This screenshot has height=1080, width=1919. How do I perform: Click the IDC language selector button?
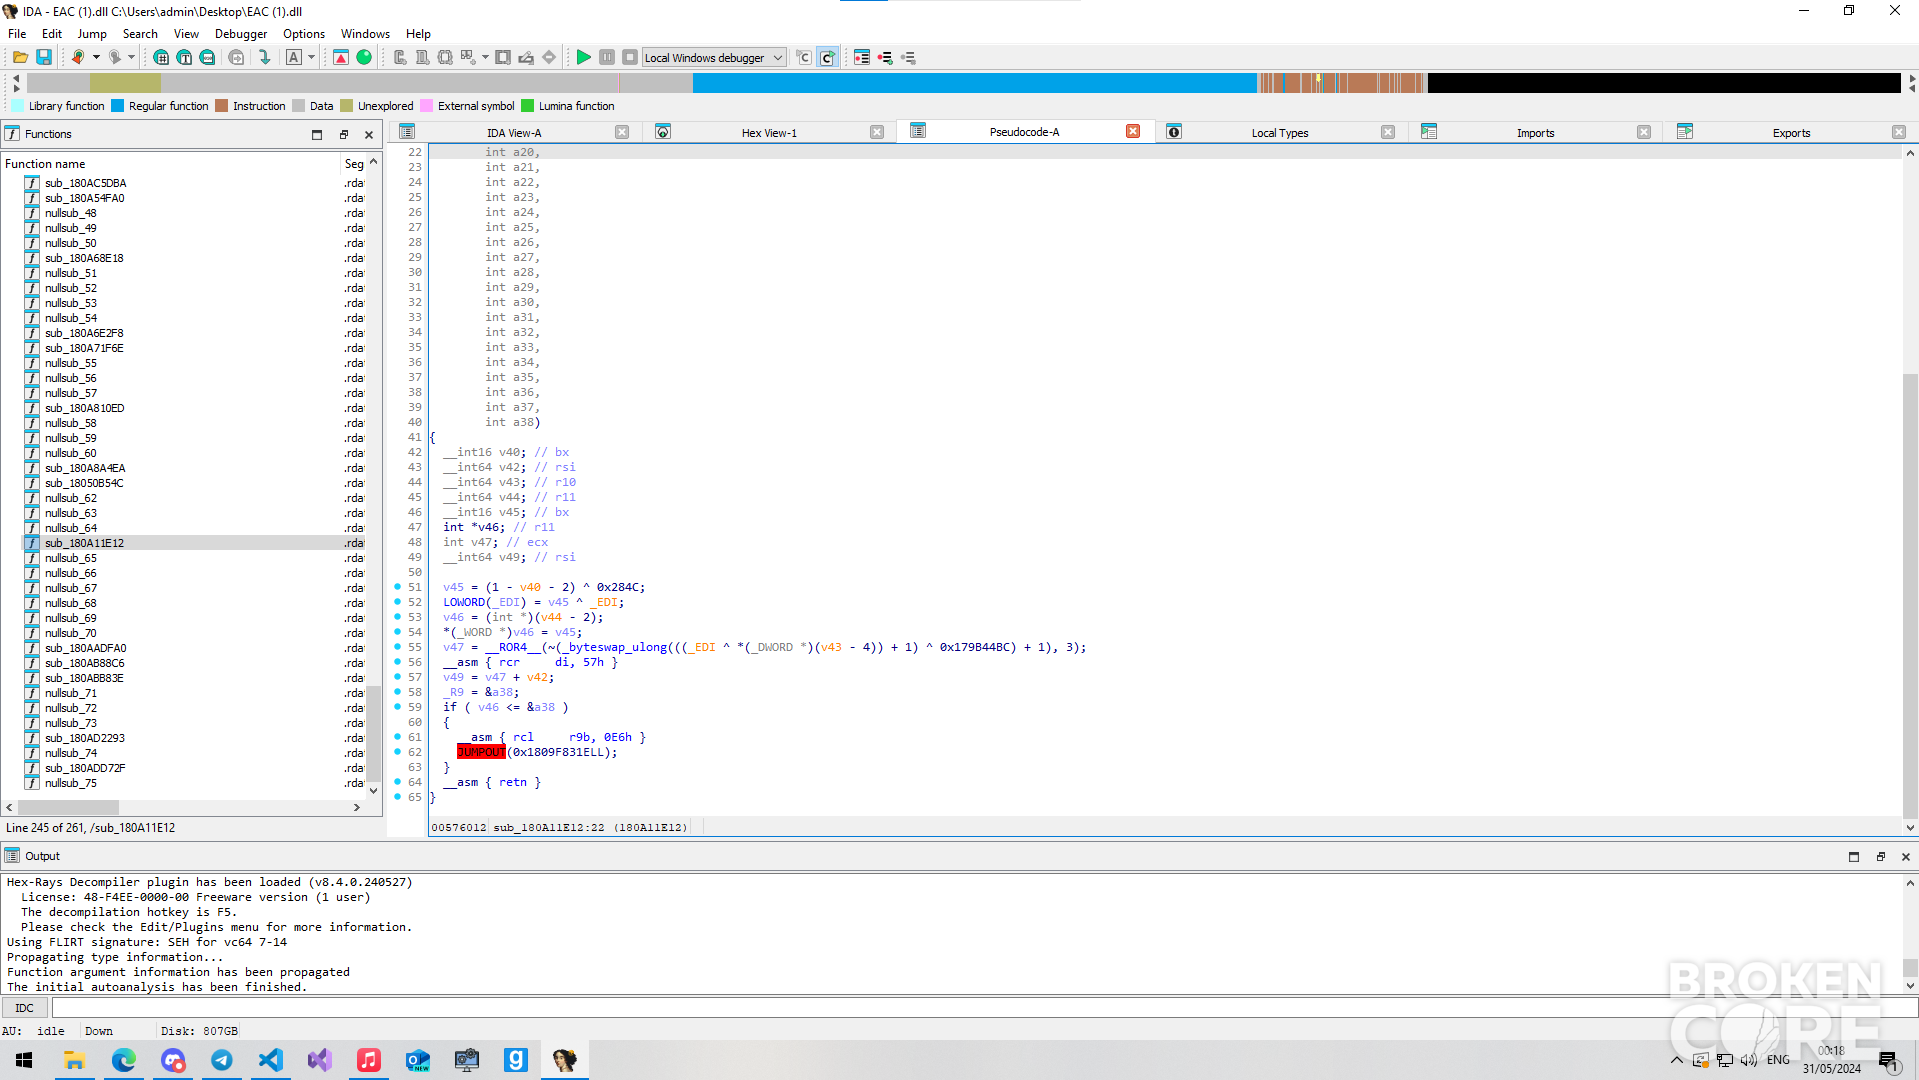click(25, 1008)
